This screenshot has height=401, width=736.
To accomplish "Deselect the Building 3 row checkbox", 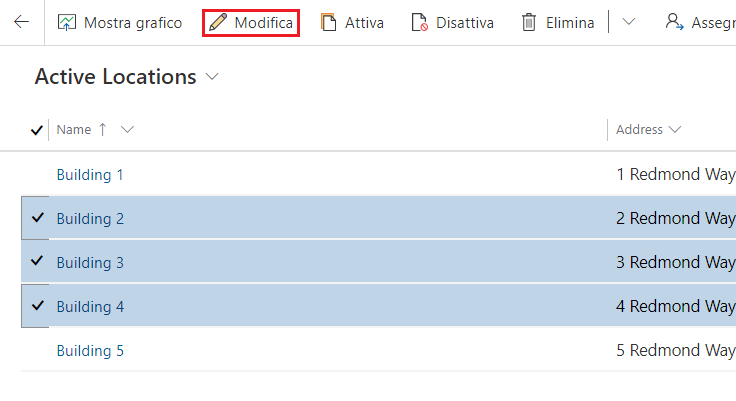I will click(x=37, y=262).
